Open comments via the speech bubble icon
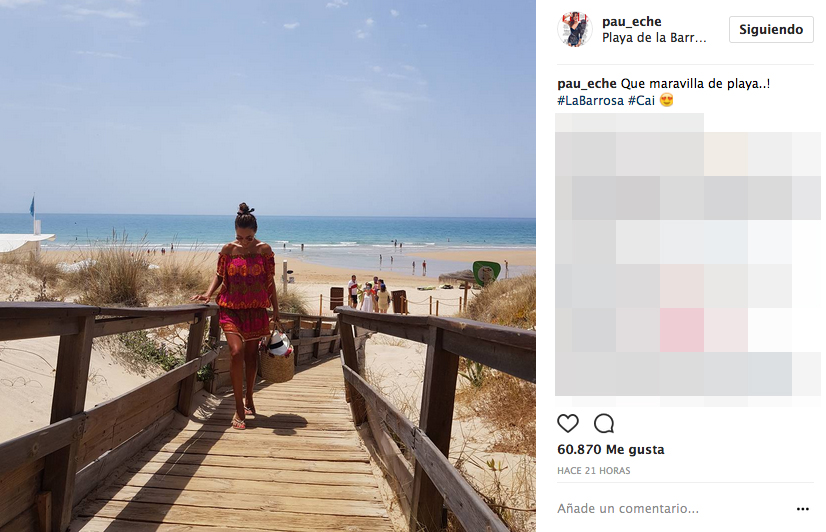826x532 pixels. (x=604, y=423)
